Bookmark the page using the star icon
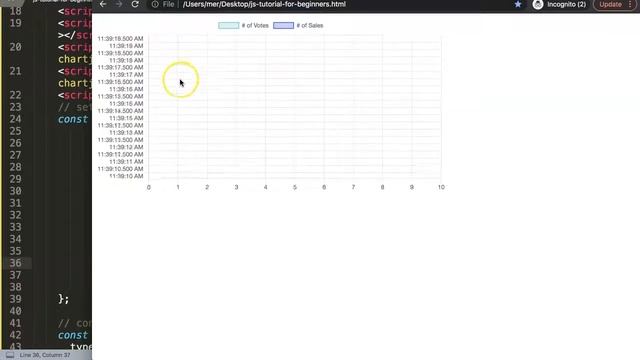This screenshot has height=360, width=640. tap(518, 4)
